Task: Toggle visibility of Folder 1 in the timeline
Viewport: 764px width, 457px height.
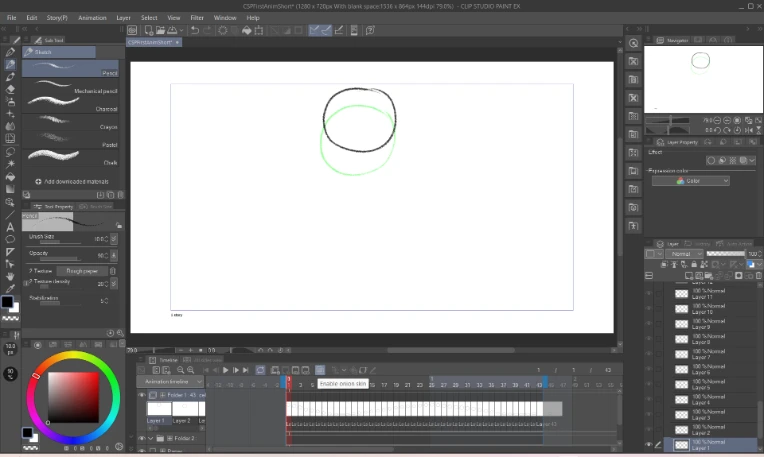Action: [x=142, y=395]
